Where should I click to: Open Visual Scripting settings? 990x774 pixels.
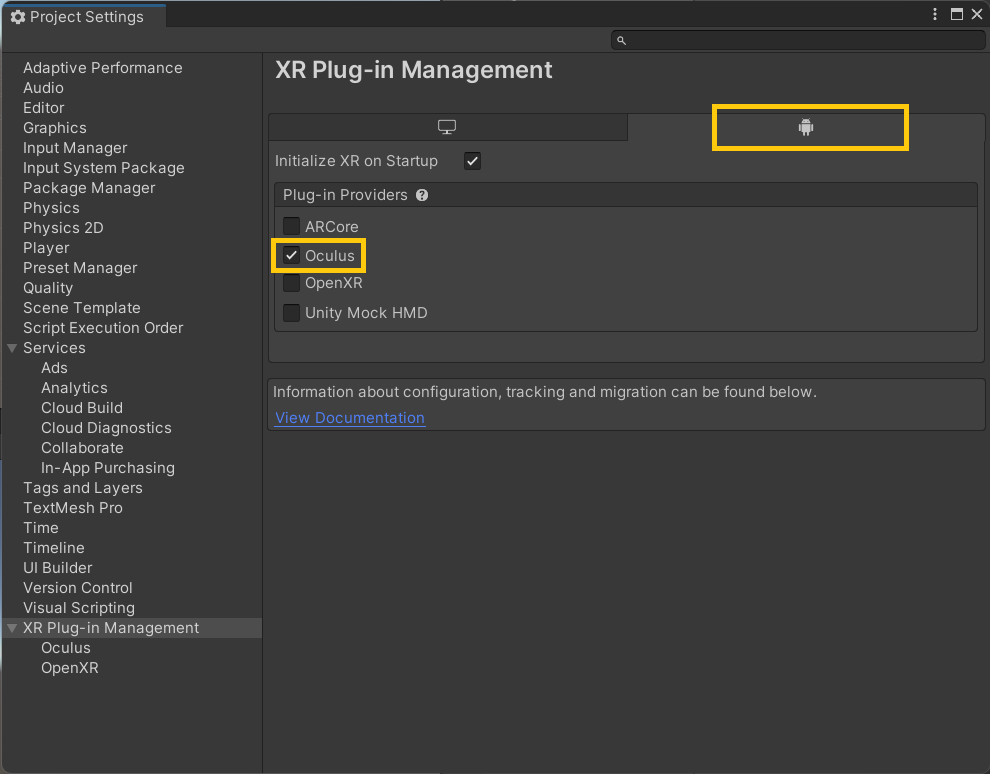pos(79,608)
